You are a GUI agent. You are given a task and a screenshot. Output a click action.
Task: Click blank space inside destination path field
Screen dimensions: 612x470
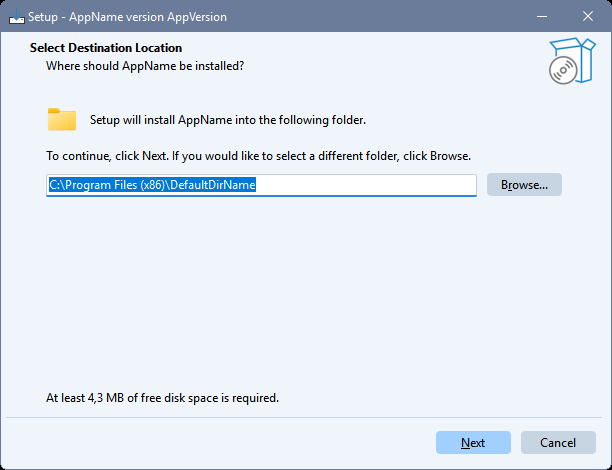click(x=370, y=185)
